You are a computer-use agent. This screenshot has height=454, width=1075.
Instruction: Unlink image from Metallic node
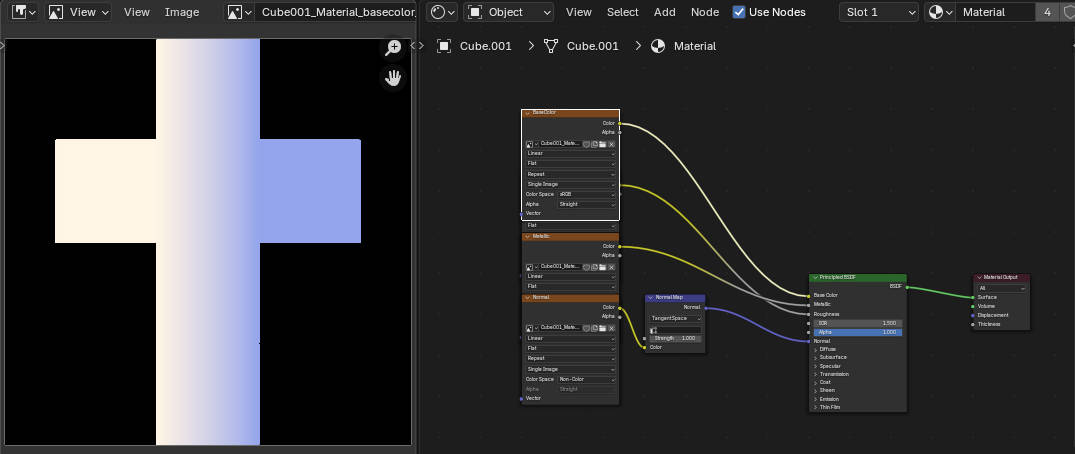click(x=612, y=266)
